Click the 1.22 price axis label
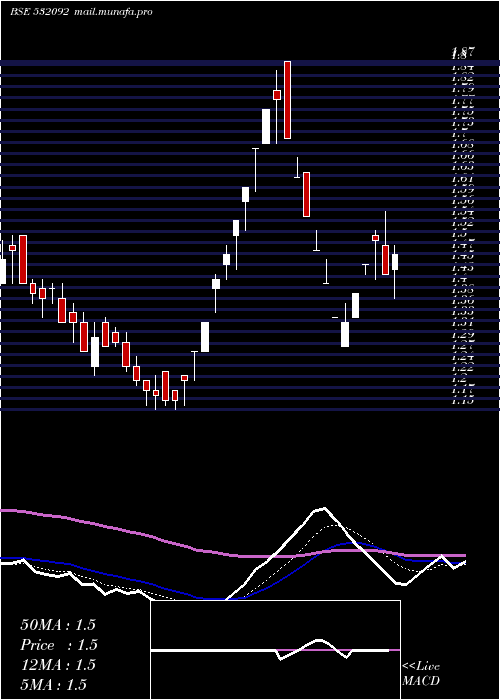This screenshot has height=700, width=500. 463,368
